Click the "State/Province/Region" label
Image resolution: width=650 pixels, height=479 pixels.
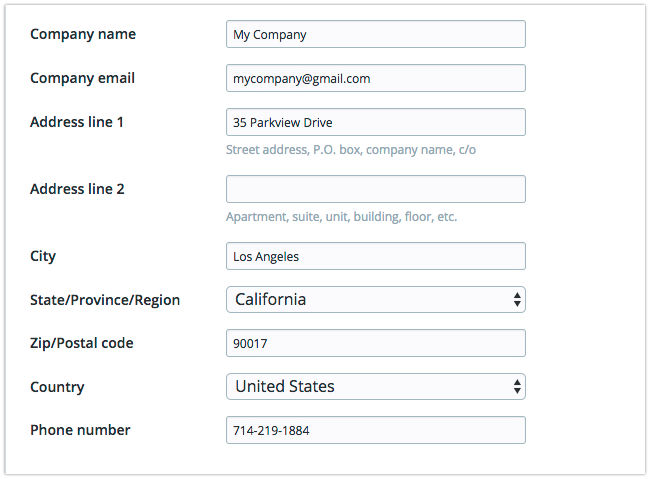(105, 300)
